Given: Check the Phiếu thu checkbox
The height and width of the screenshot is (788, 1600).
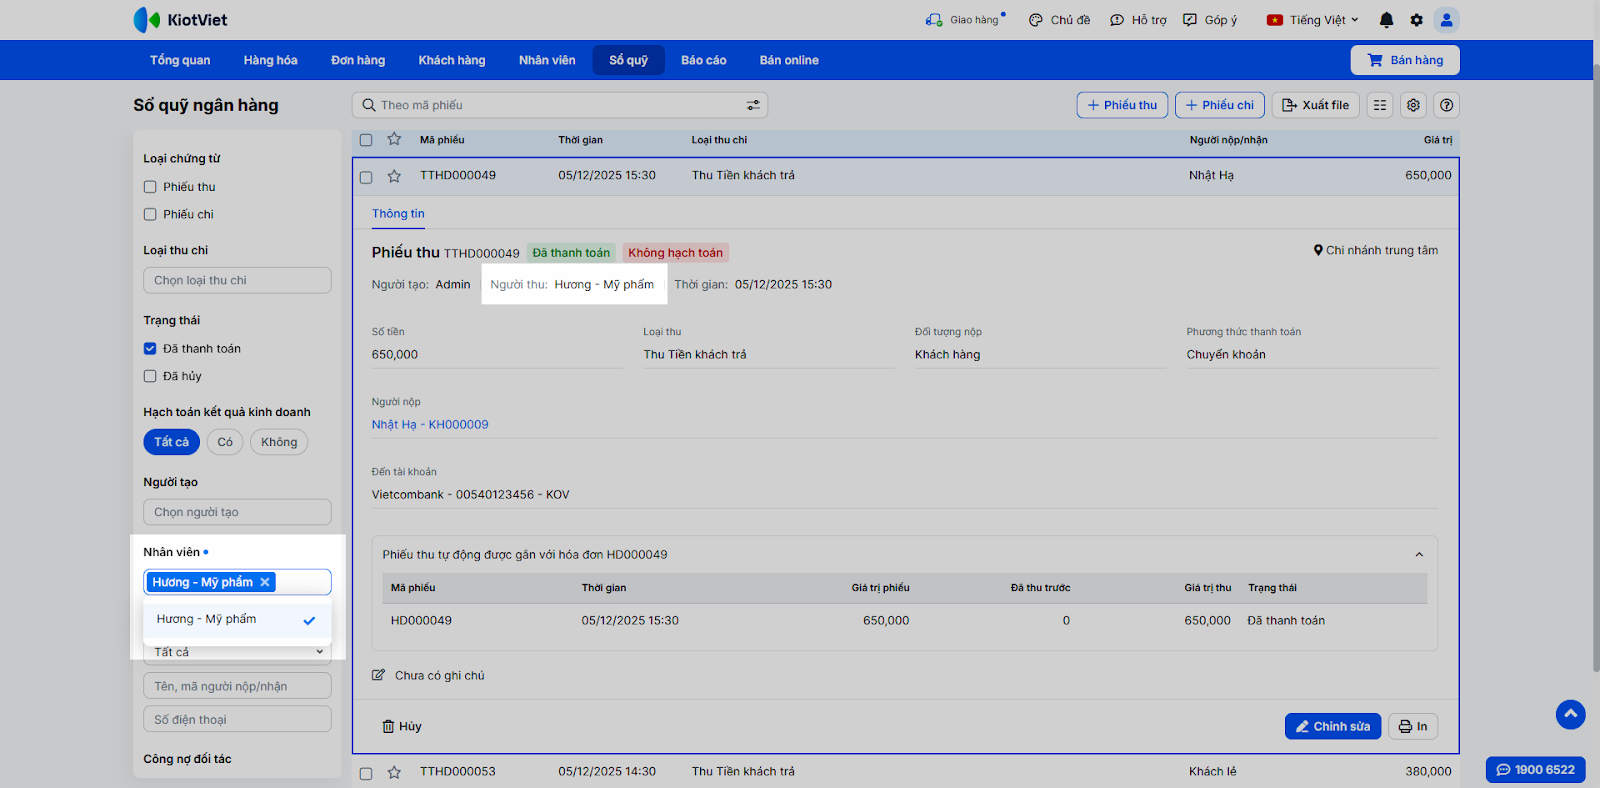Looking at the screenshot, I should point(150,187).
